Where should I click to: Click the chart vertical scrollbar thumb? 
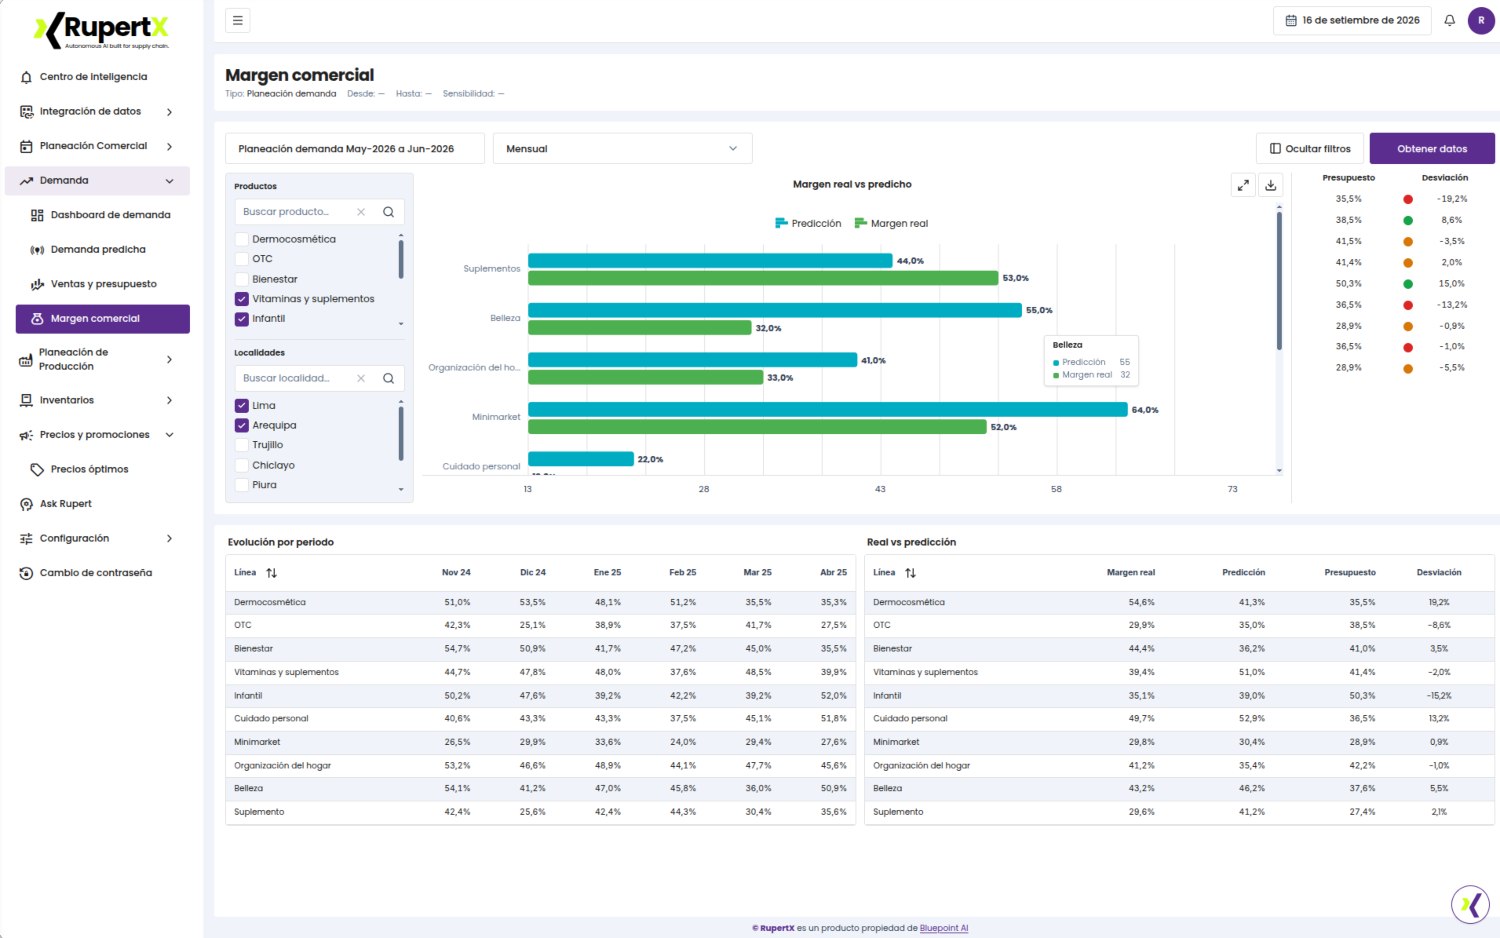[x=1279, y=281]
